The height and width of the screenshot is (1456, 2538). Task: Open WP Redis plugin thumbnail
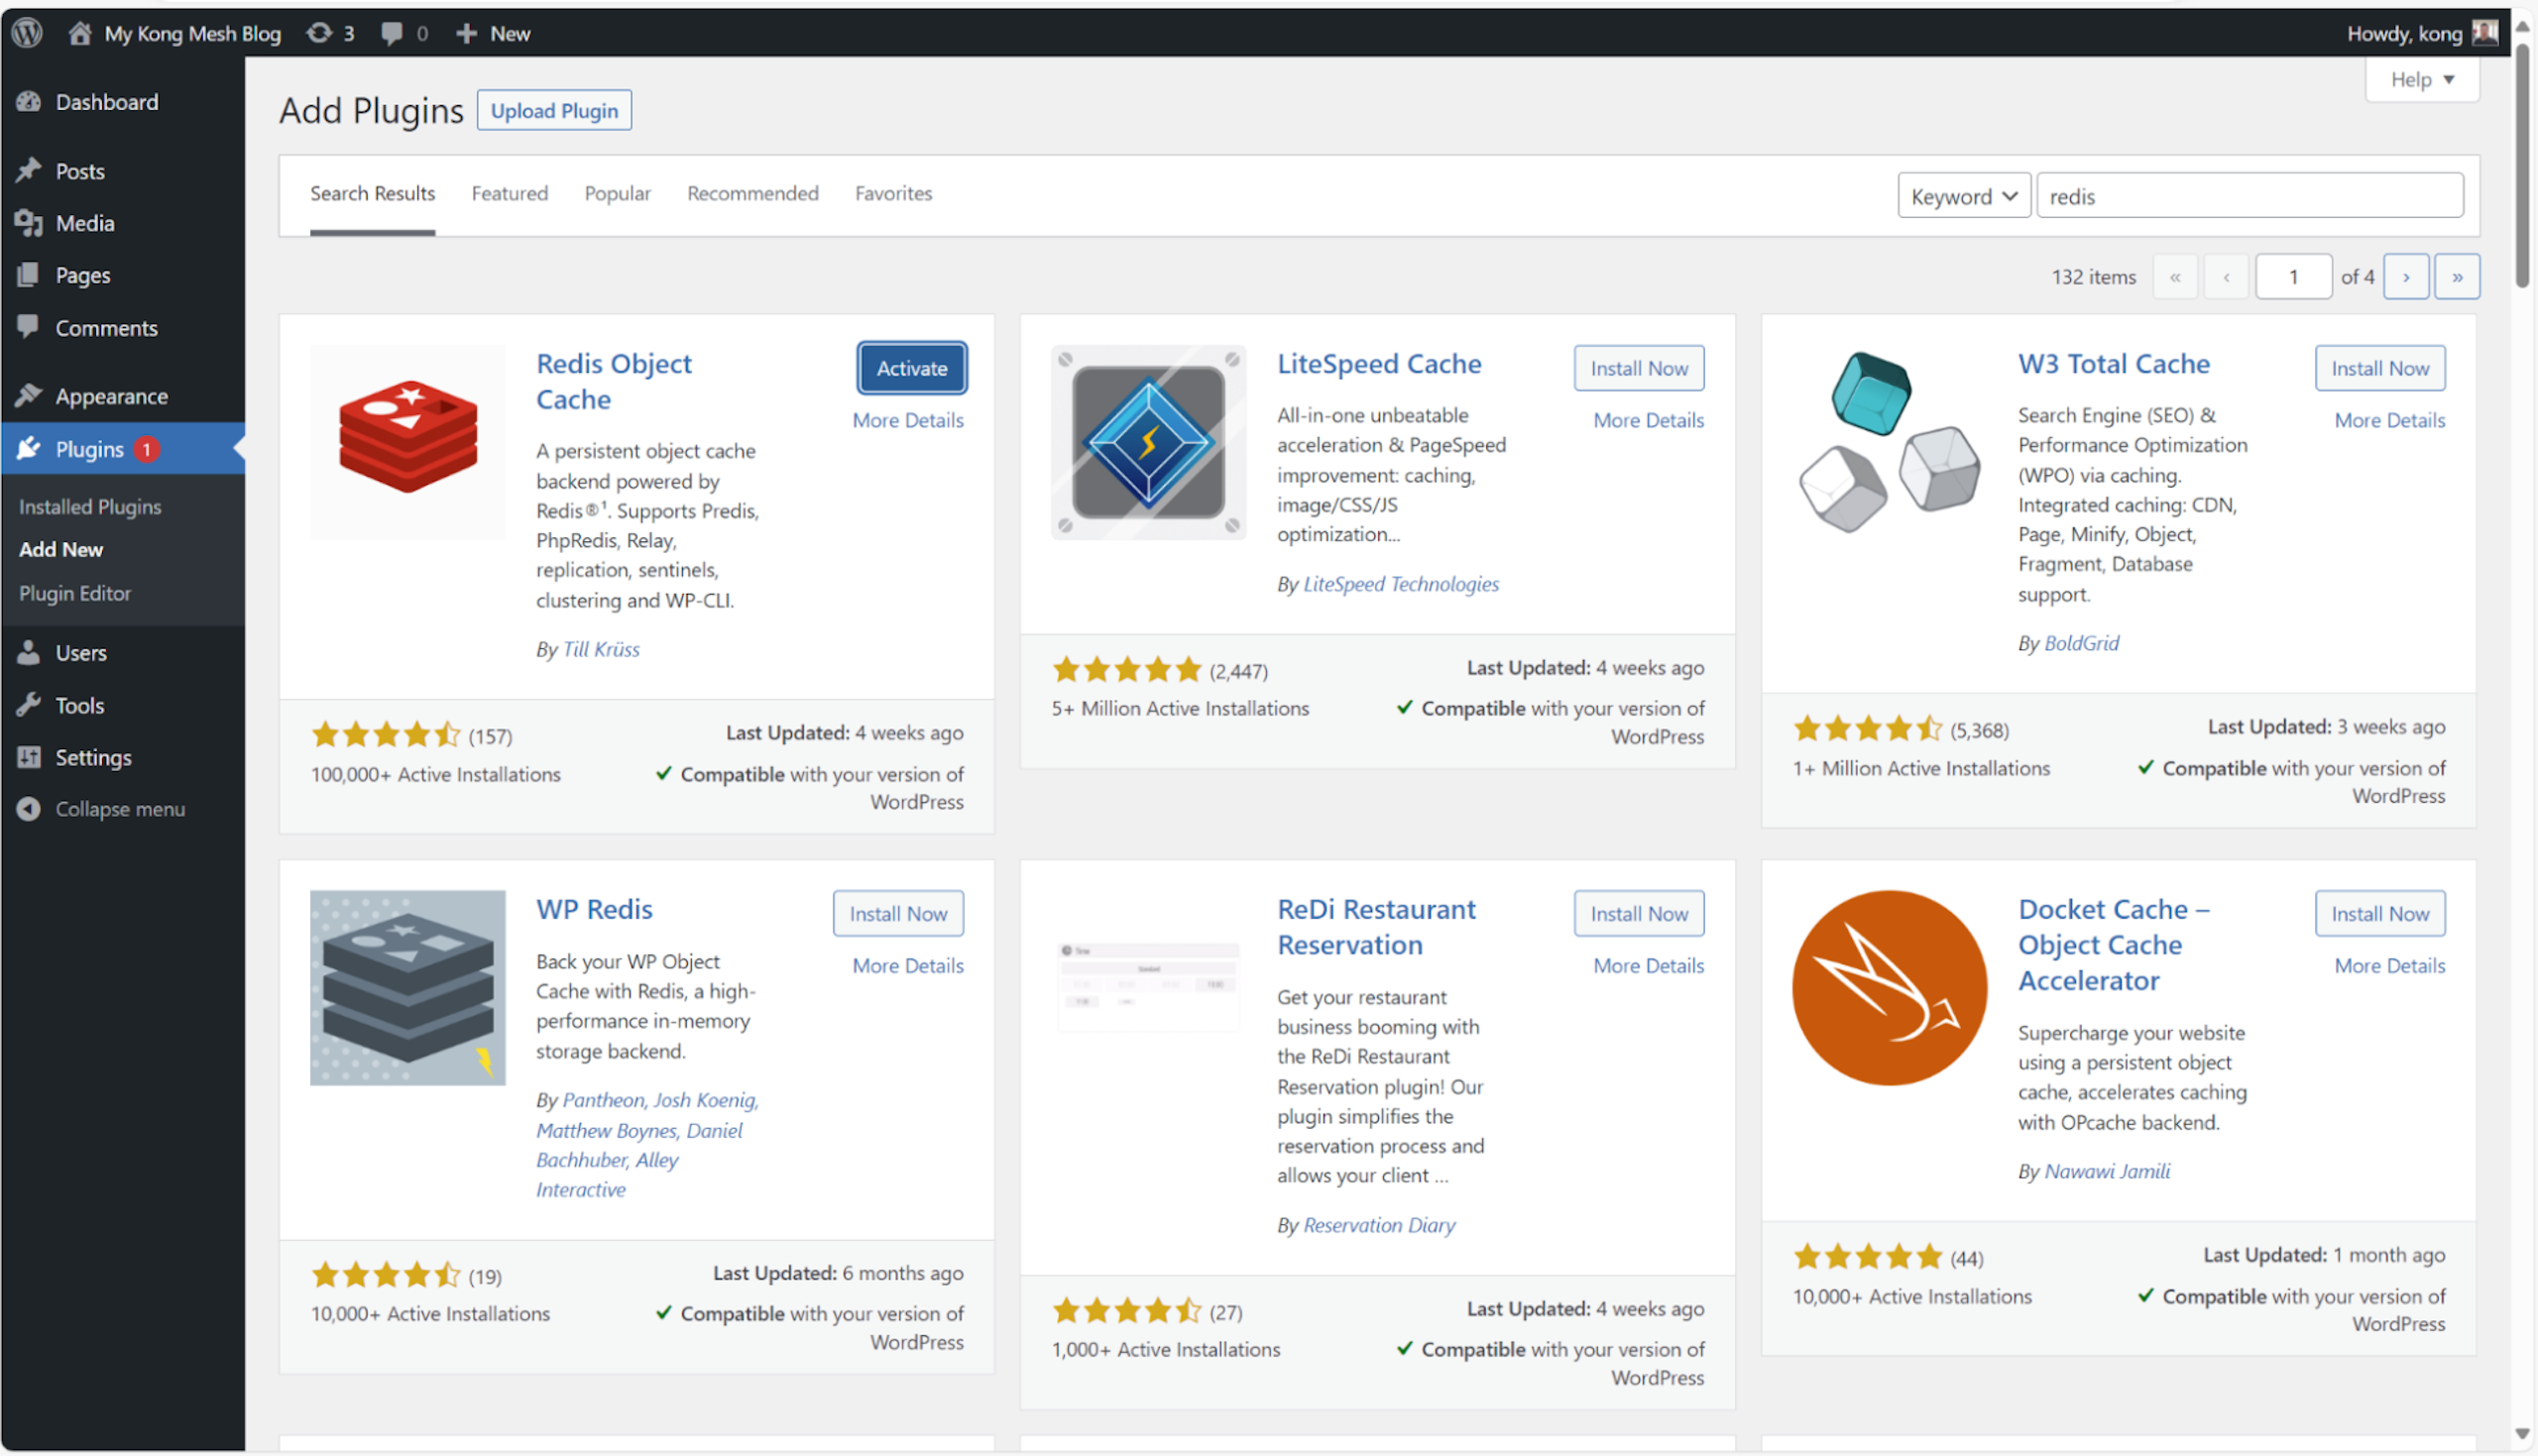tap(407, 987)
